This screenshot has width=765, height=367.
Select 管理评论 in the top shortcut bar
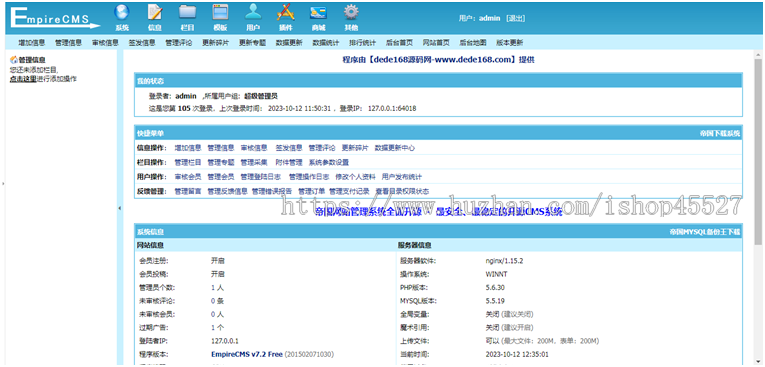[179, 42]
